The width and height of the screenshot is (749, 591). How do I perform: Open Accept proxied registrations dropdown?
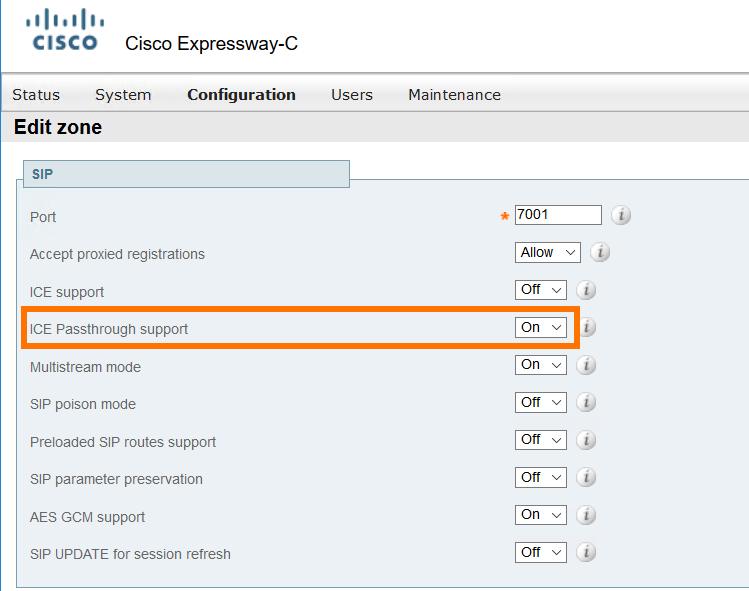[x=548, y=252]
